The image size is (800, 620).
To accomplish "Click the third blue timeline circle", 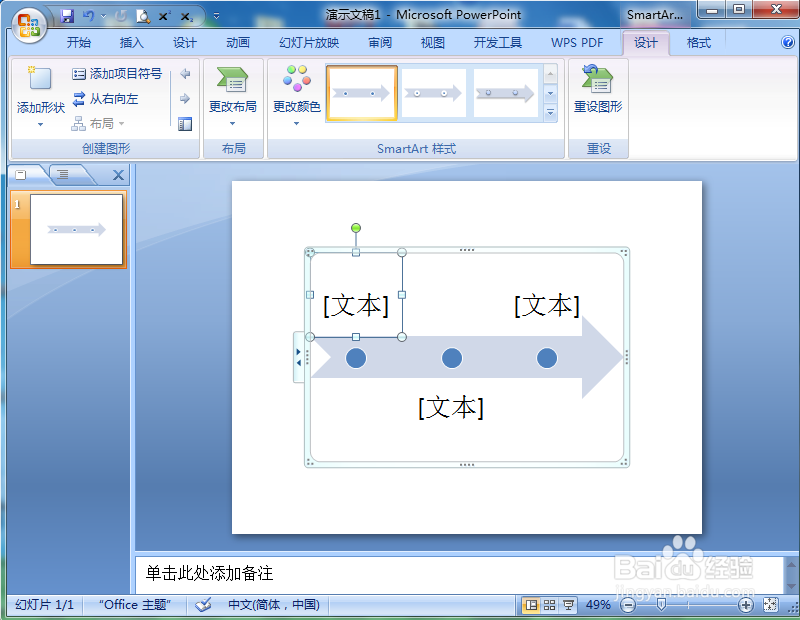I will [x=547, y=358].
